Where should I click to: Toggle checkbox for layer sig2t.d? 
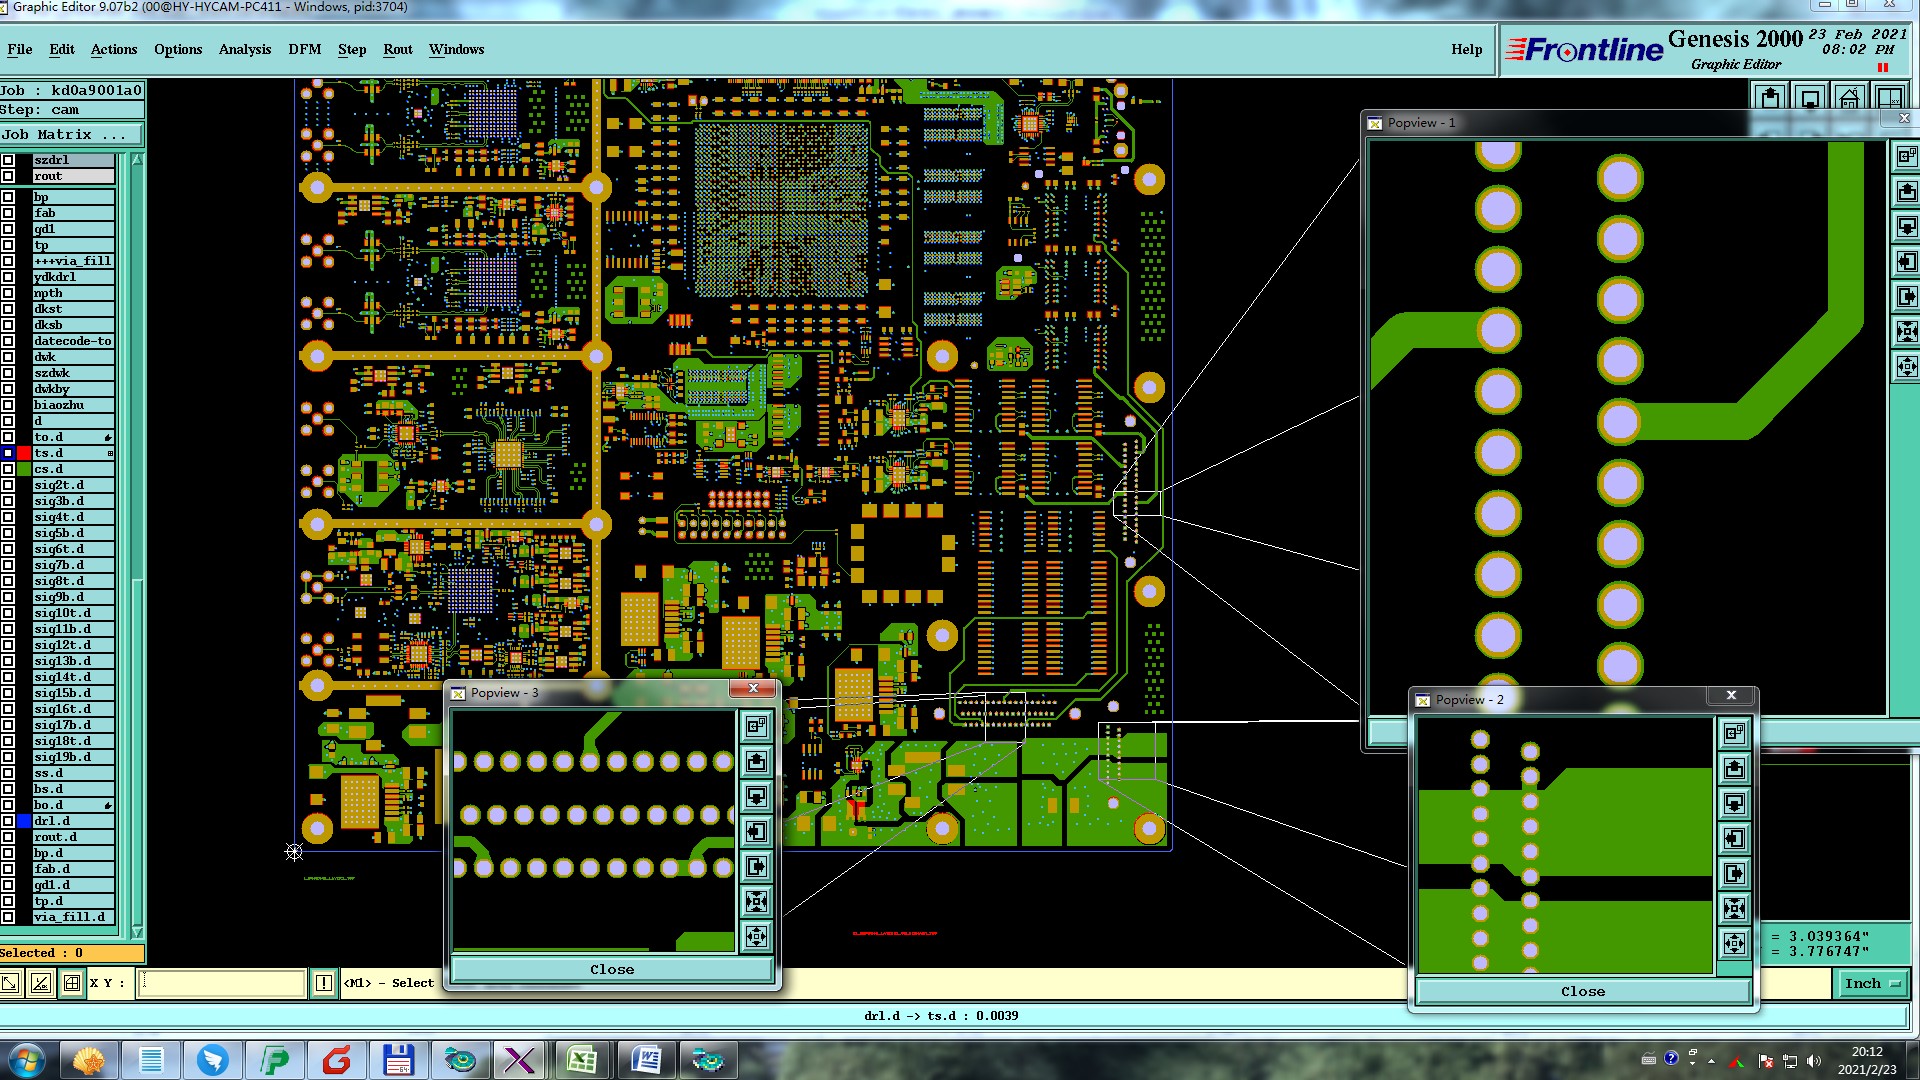pyautogui.click(x=8, y=485)
